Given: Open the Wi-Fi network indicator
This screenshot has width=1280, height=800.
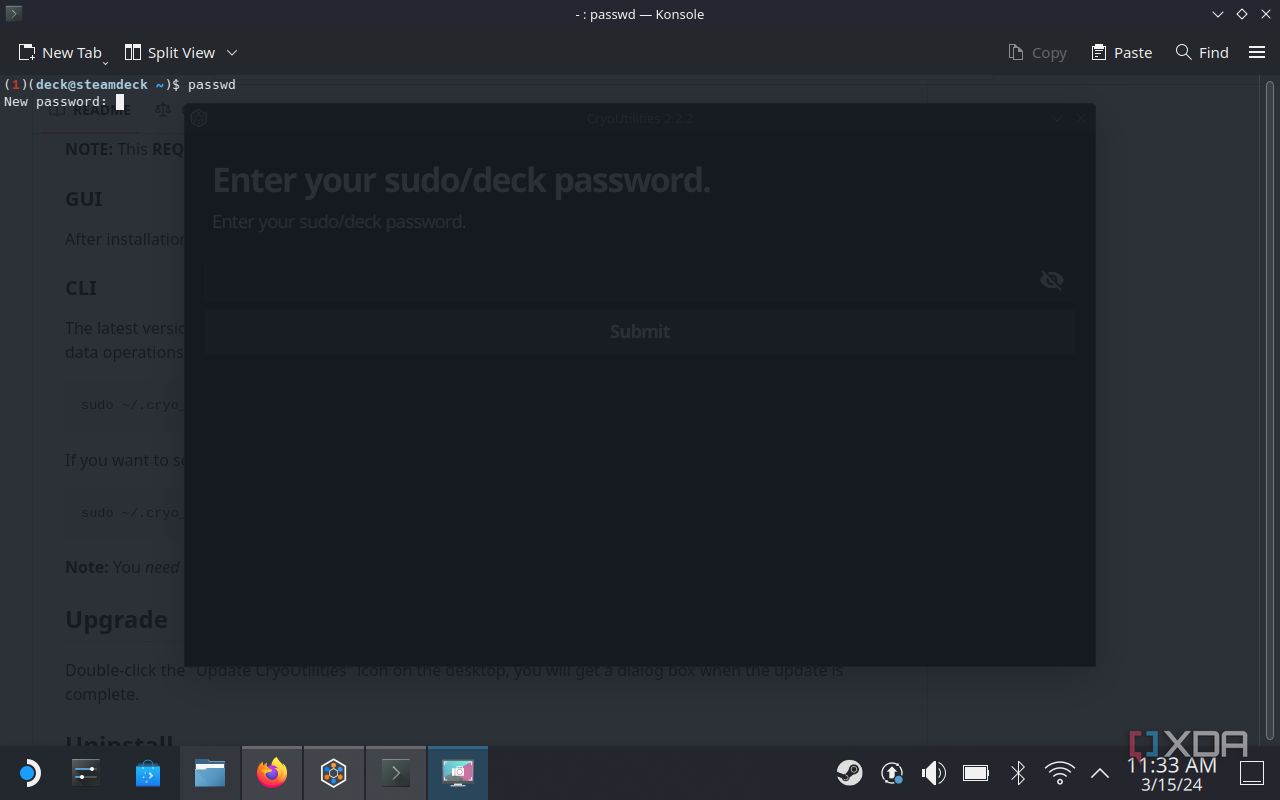Looking at the screenshot, I should coord(1059,772).
